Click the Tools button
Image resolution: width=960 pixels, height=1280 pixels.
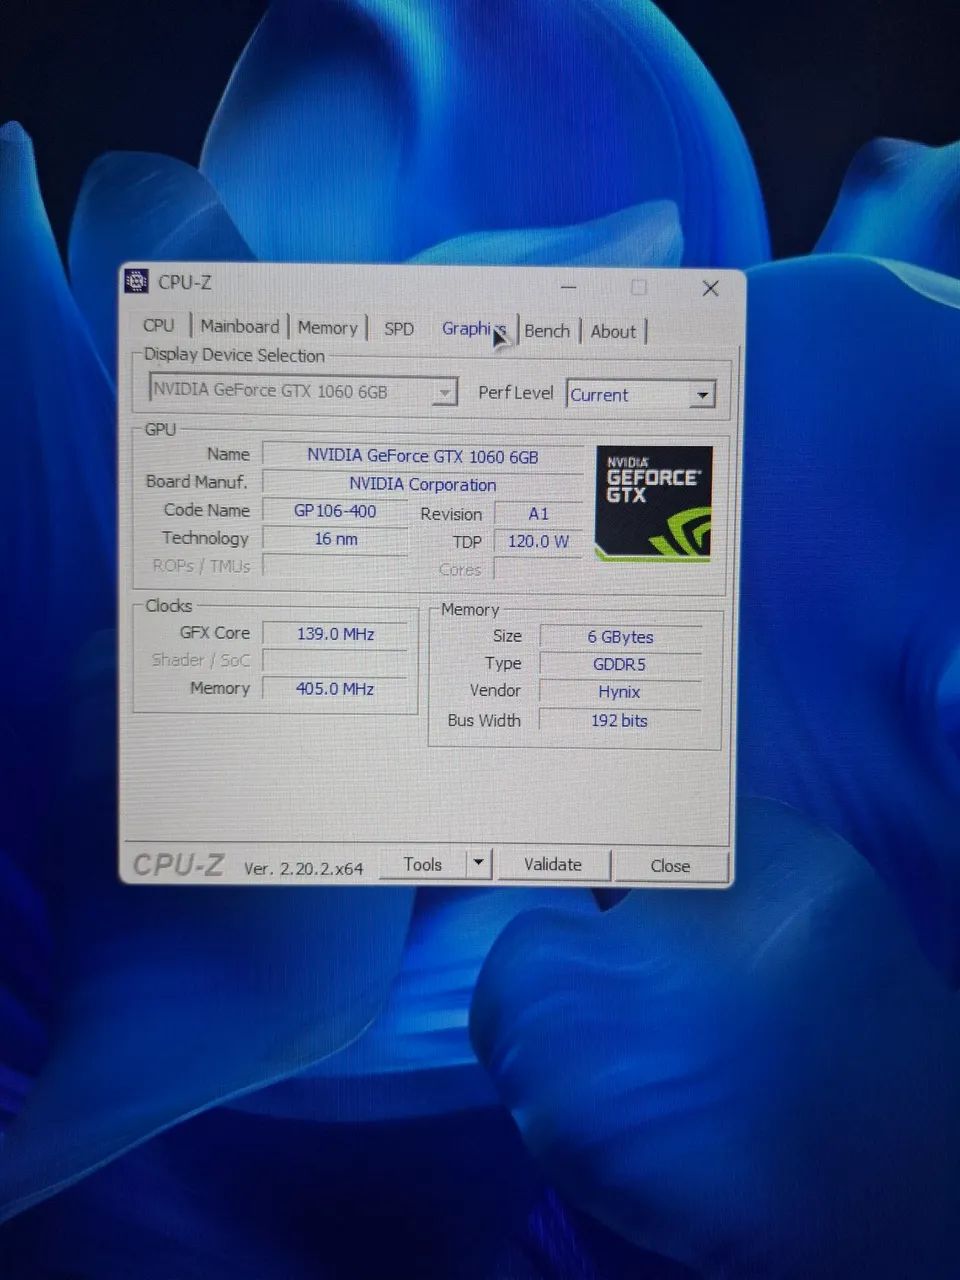[x=423, y=864]
